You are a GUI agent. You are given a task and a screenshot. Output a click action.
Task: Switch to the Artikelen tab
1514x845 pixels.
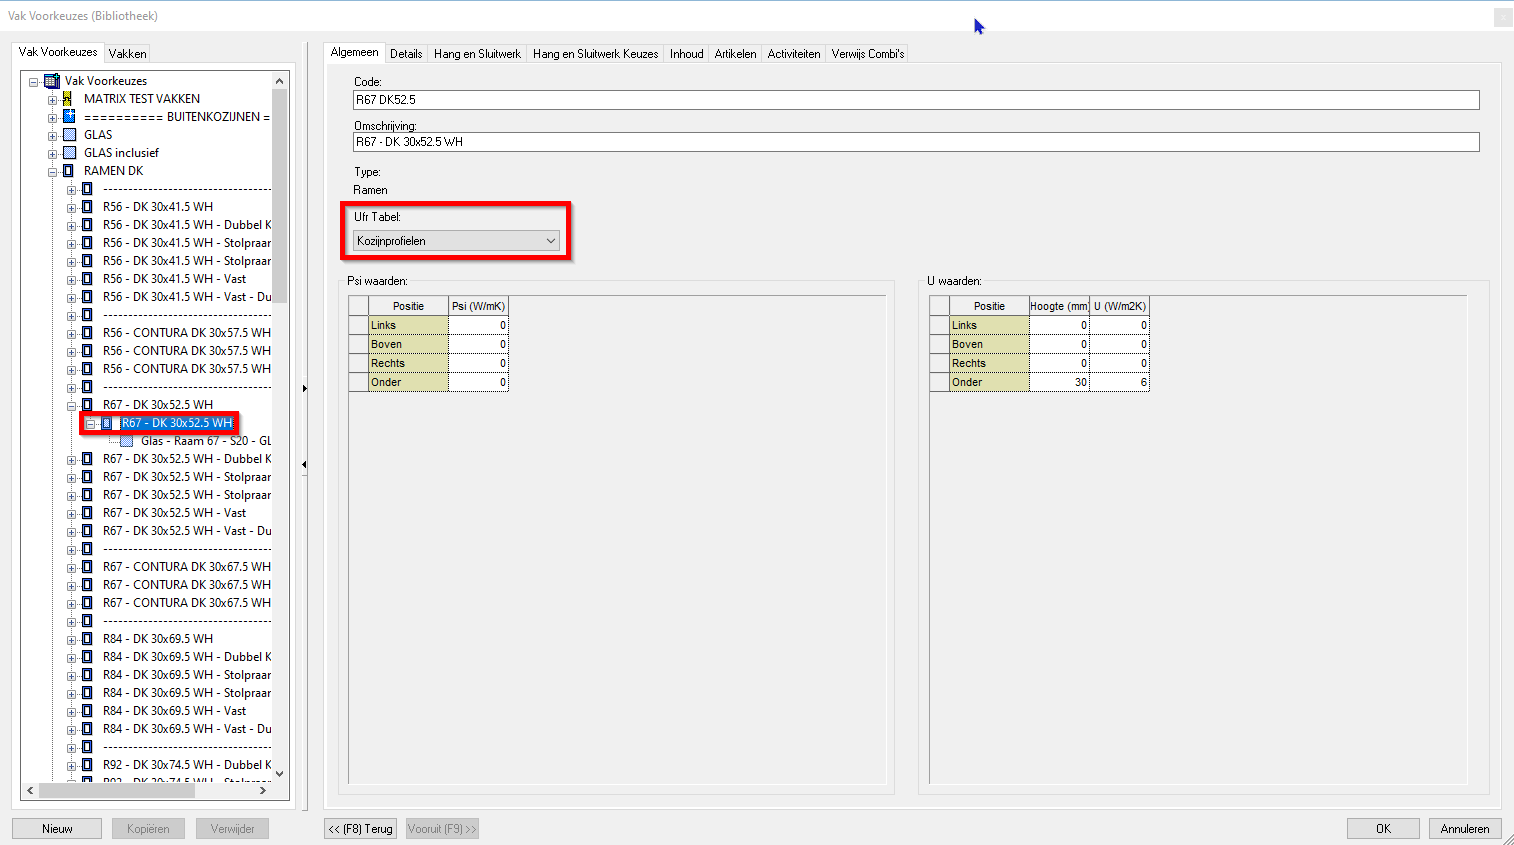pyautogui.click(x=735, y=53)
